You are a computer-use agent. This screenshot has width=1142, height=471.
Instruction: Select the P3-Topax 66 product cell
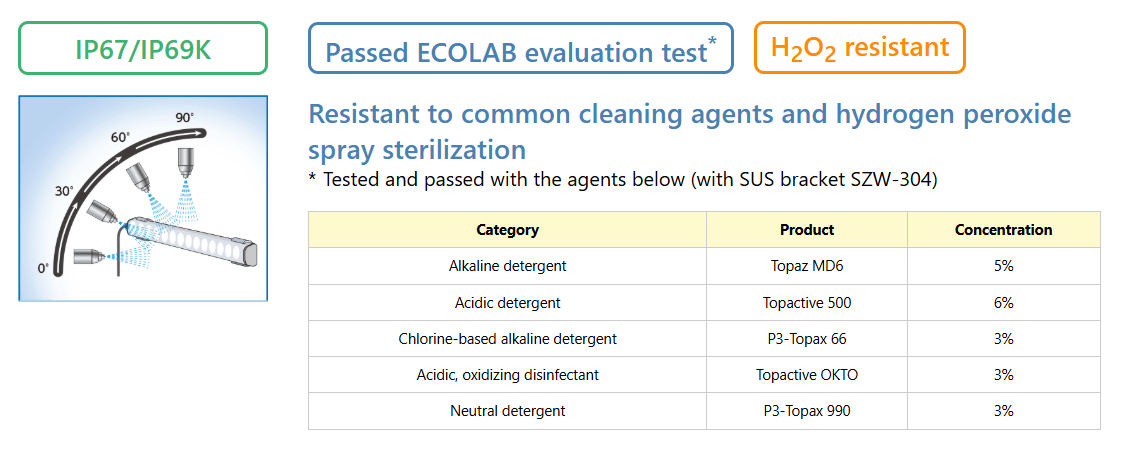click(x=807, y=339)
